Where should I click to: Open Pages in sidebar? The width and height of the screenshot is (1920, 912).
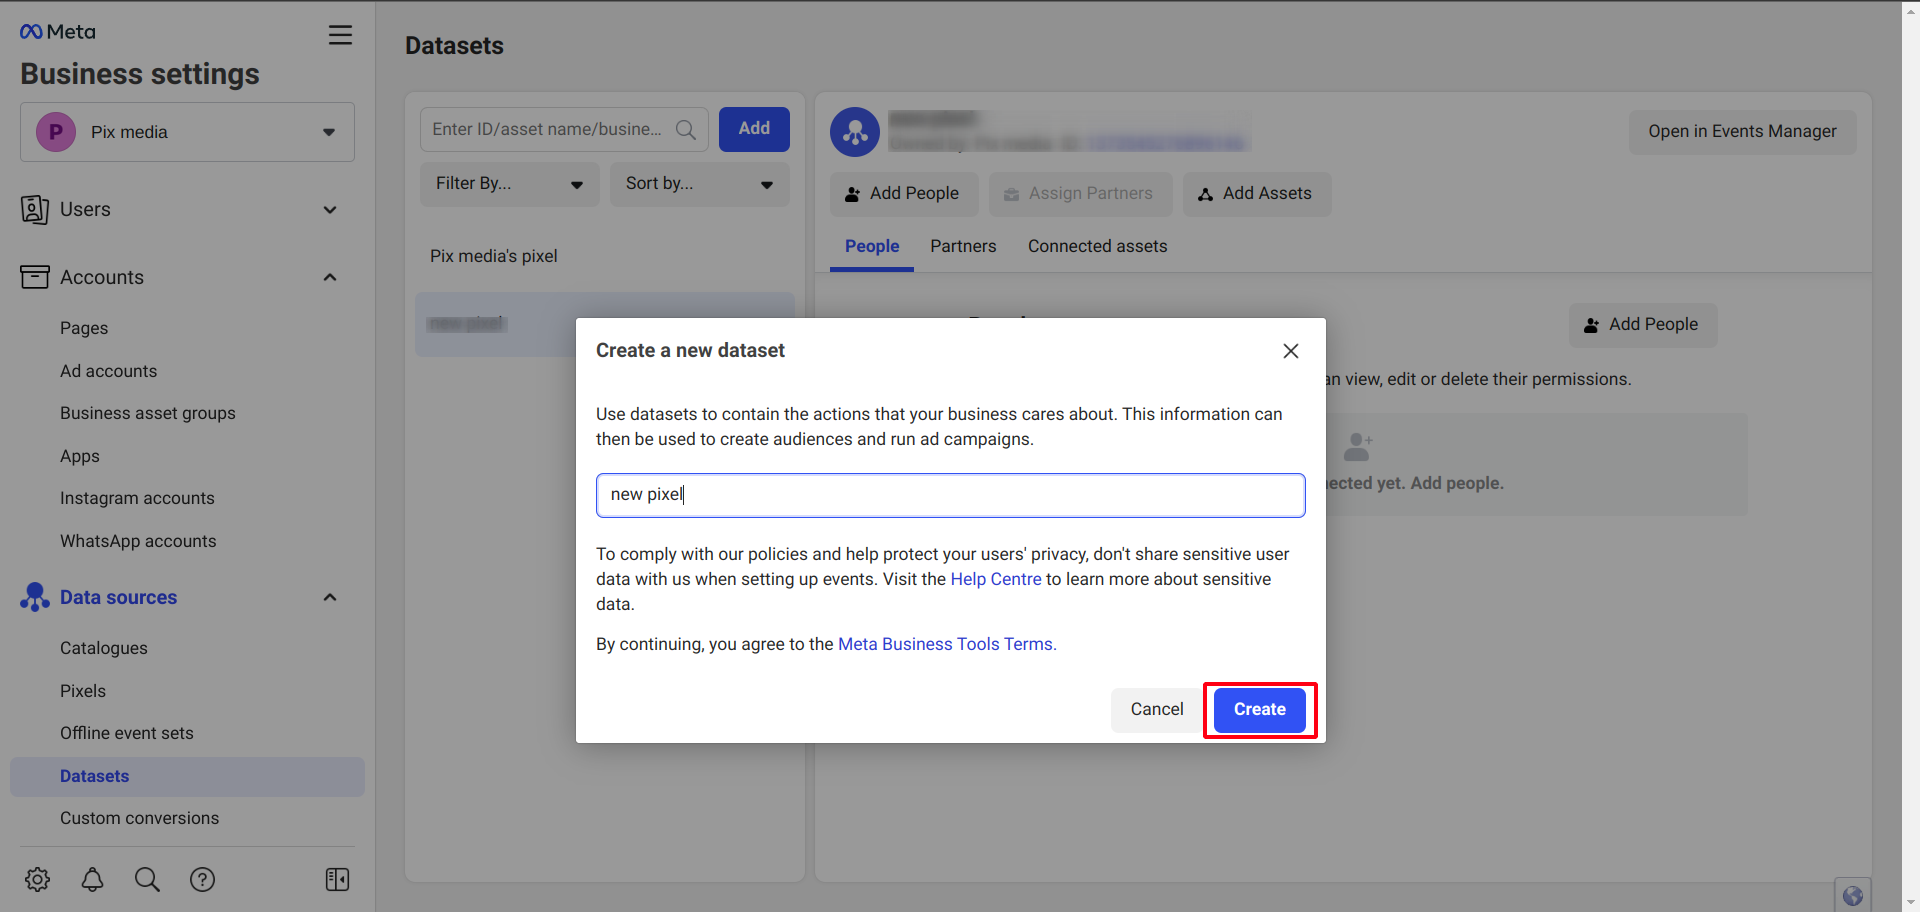pyautogui.click(x=84, y=328)
